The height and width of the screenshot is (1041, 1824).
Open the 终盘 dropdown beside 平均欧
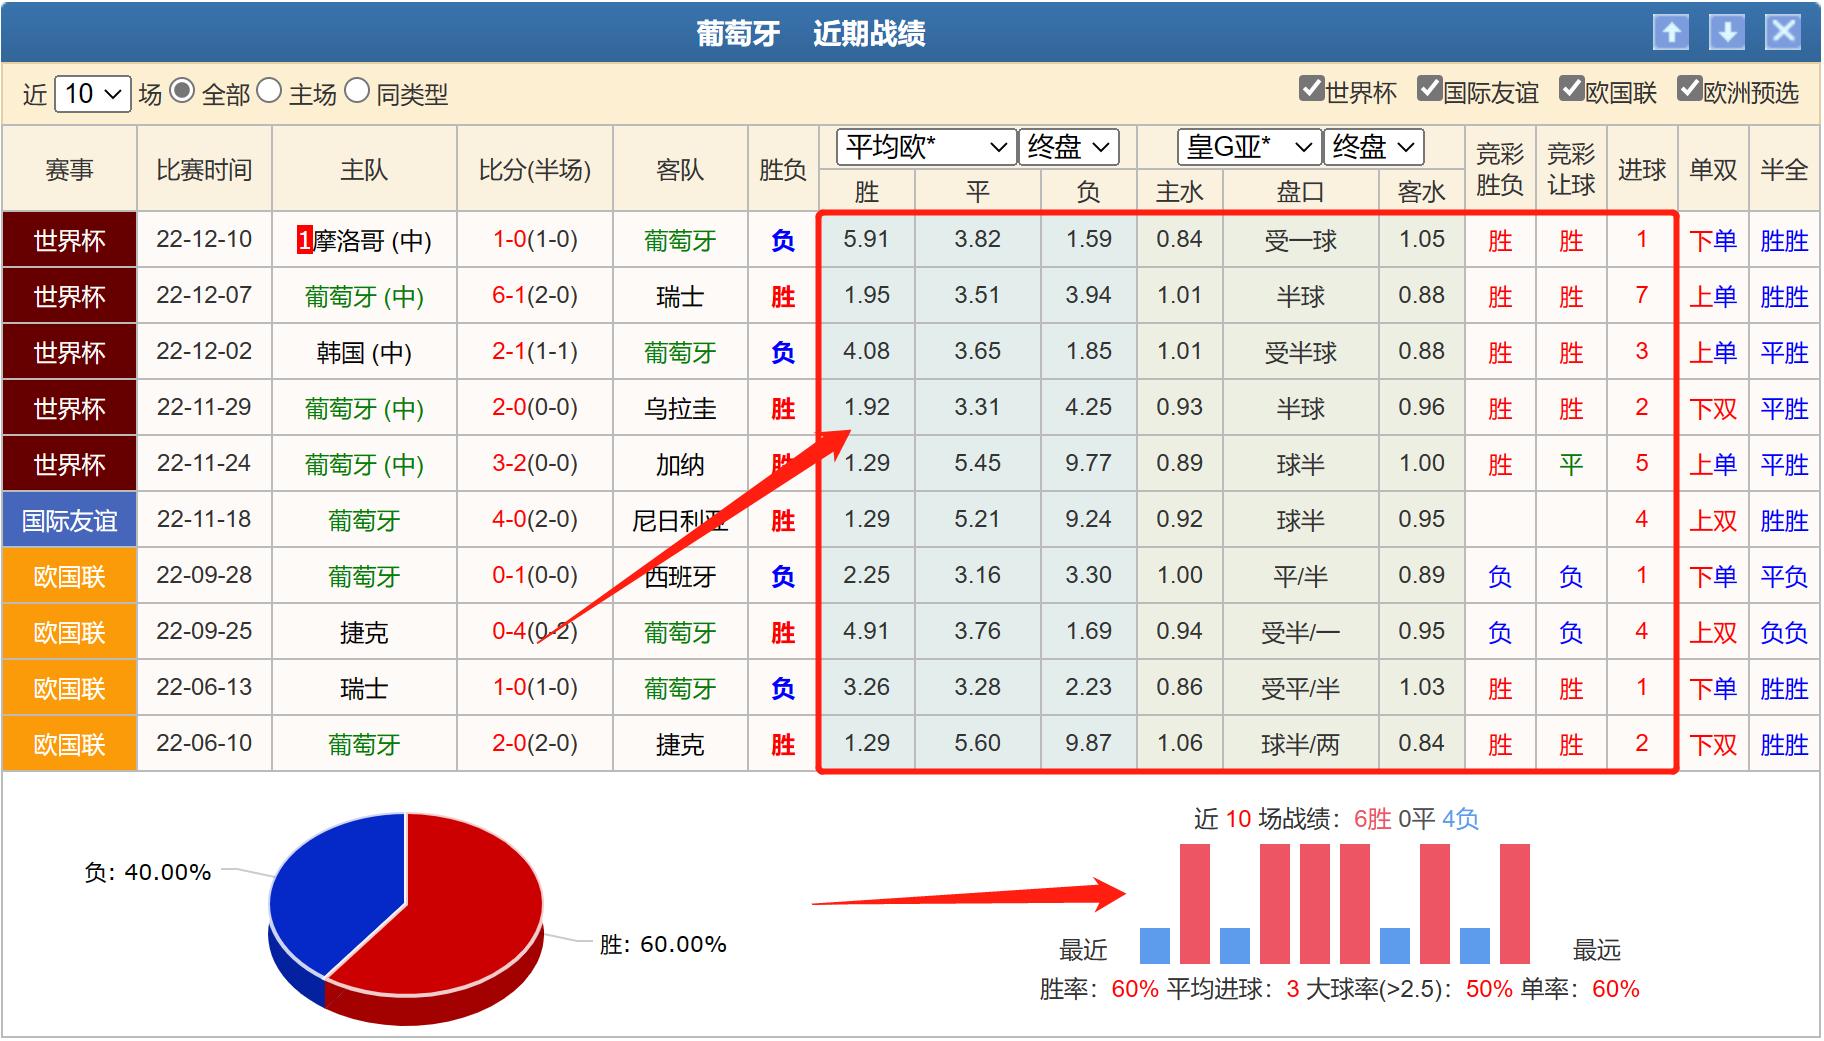point(1067,147)
